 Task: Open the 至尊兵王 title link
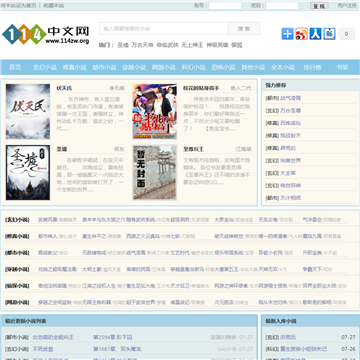(x=193, y=149)
